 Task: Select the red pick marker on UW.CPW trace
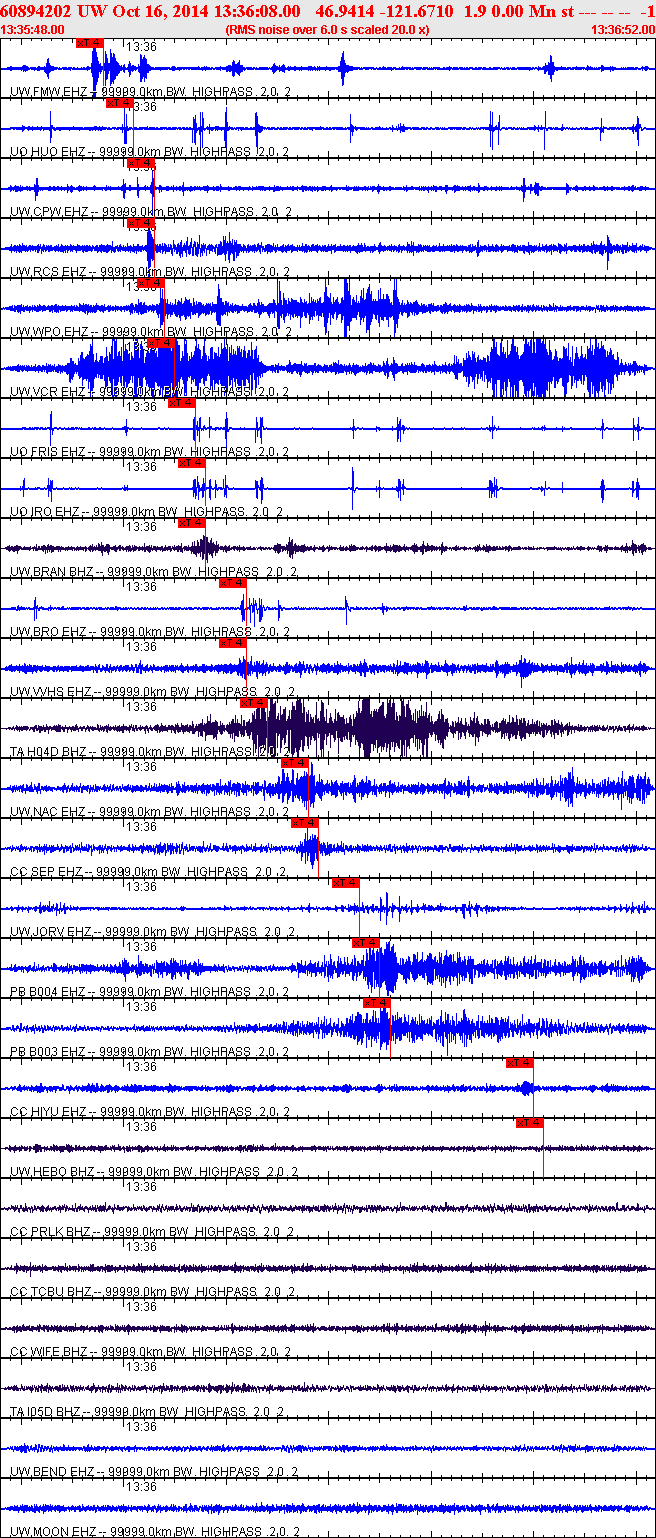click(x=141, y=163)
